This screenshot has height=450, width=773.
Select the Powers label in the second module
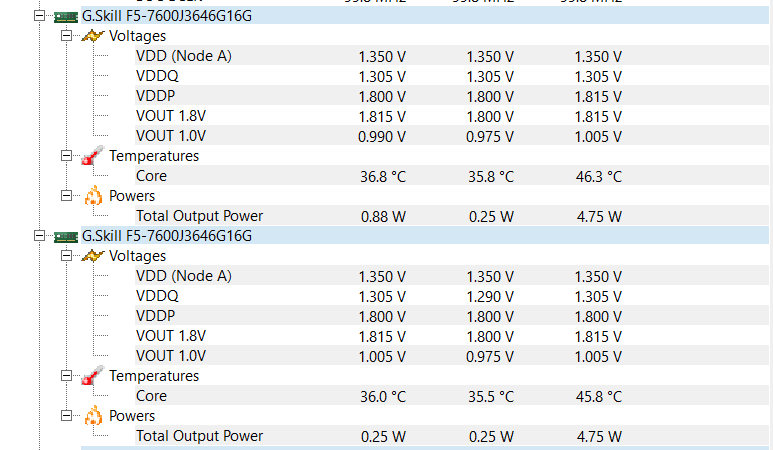coord(132,415)
